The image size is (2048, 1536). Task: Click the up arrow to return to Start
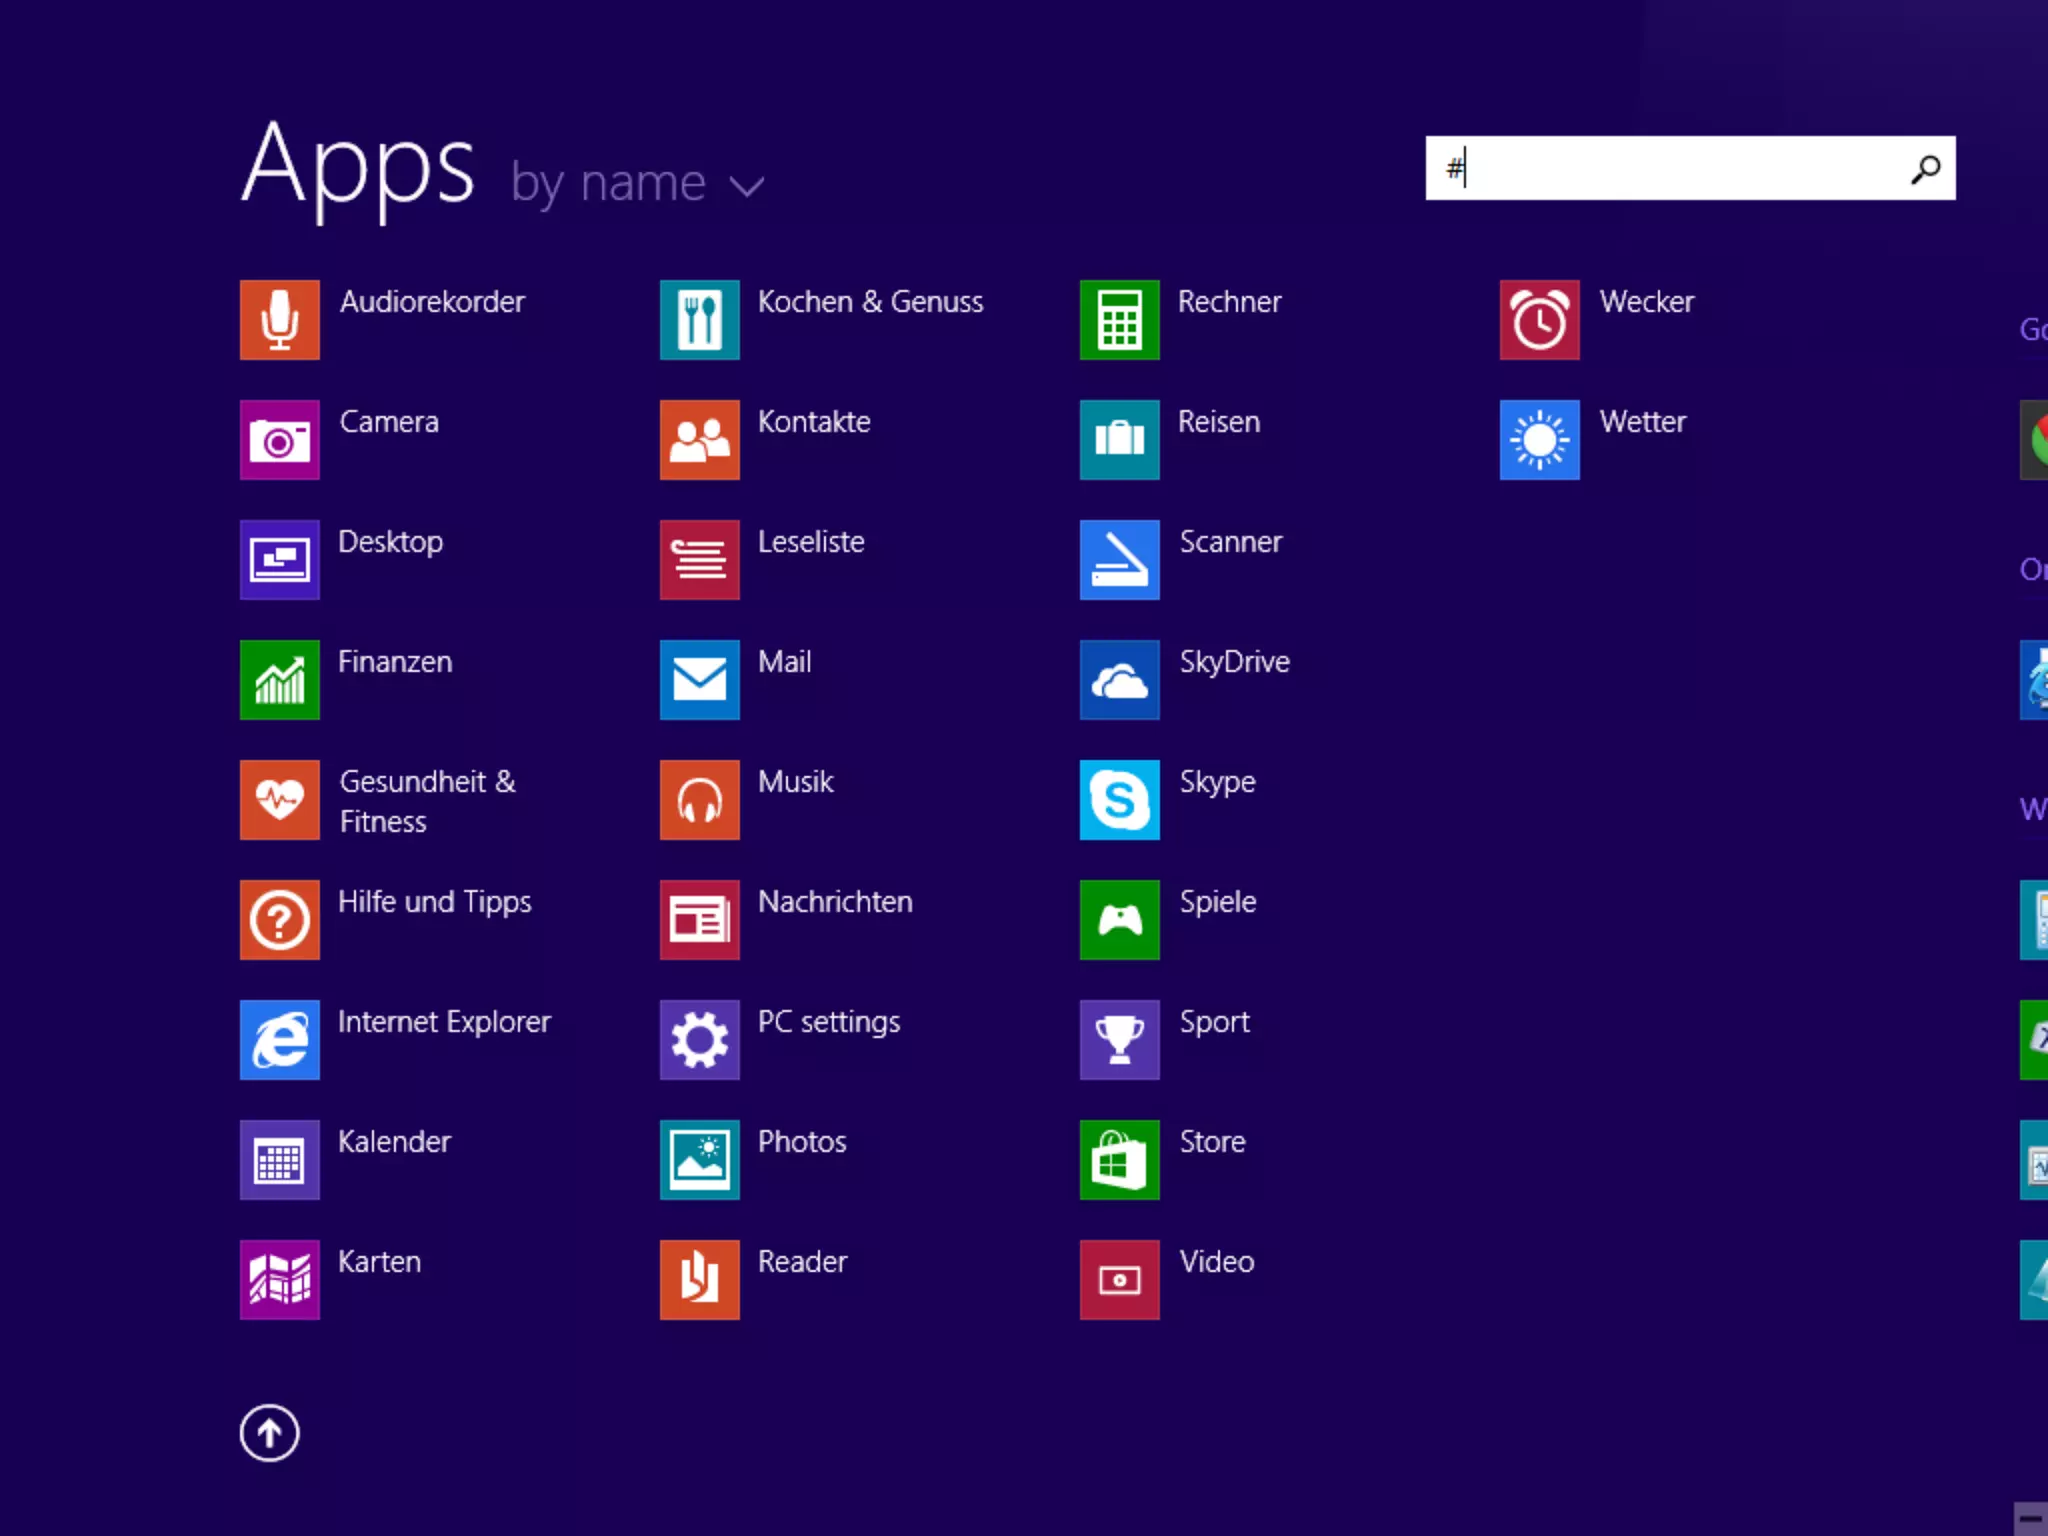tap(269, 1433)
